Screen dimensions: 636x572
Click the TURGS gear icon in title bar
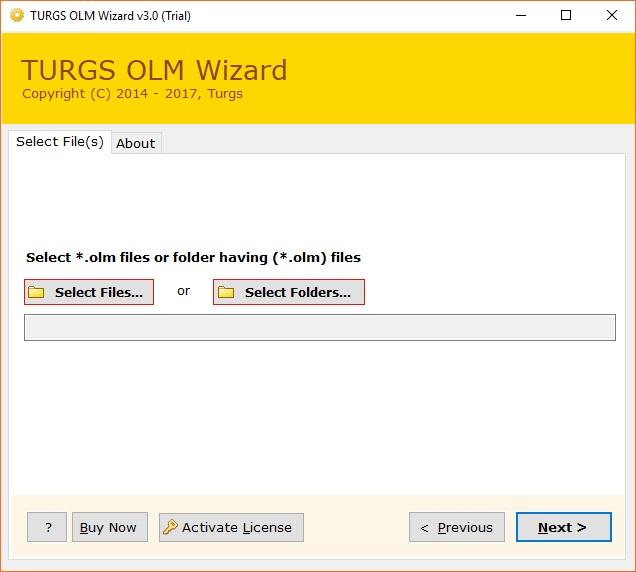click(17, 15)
